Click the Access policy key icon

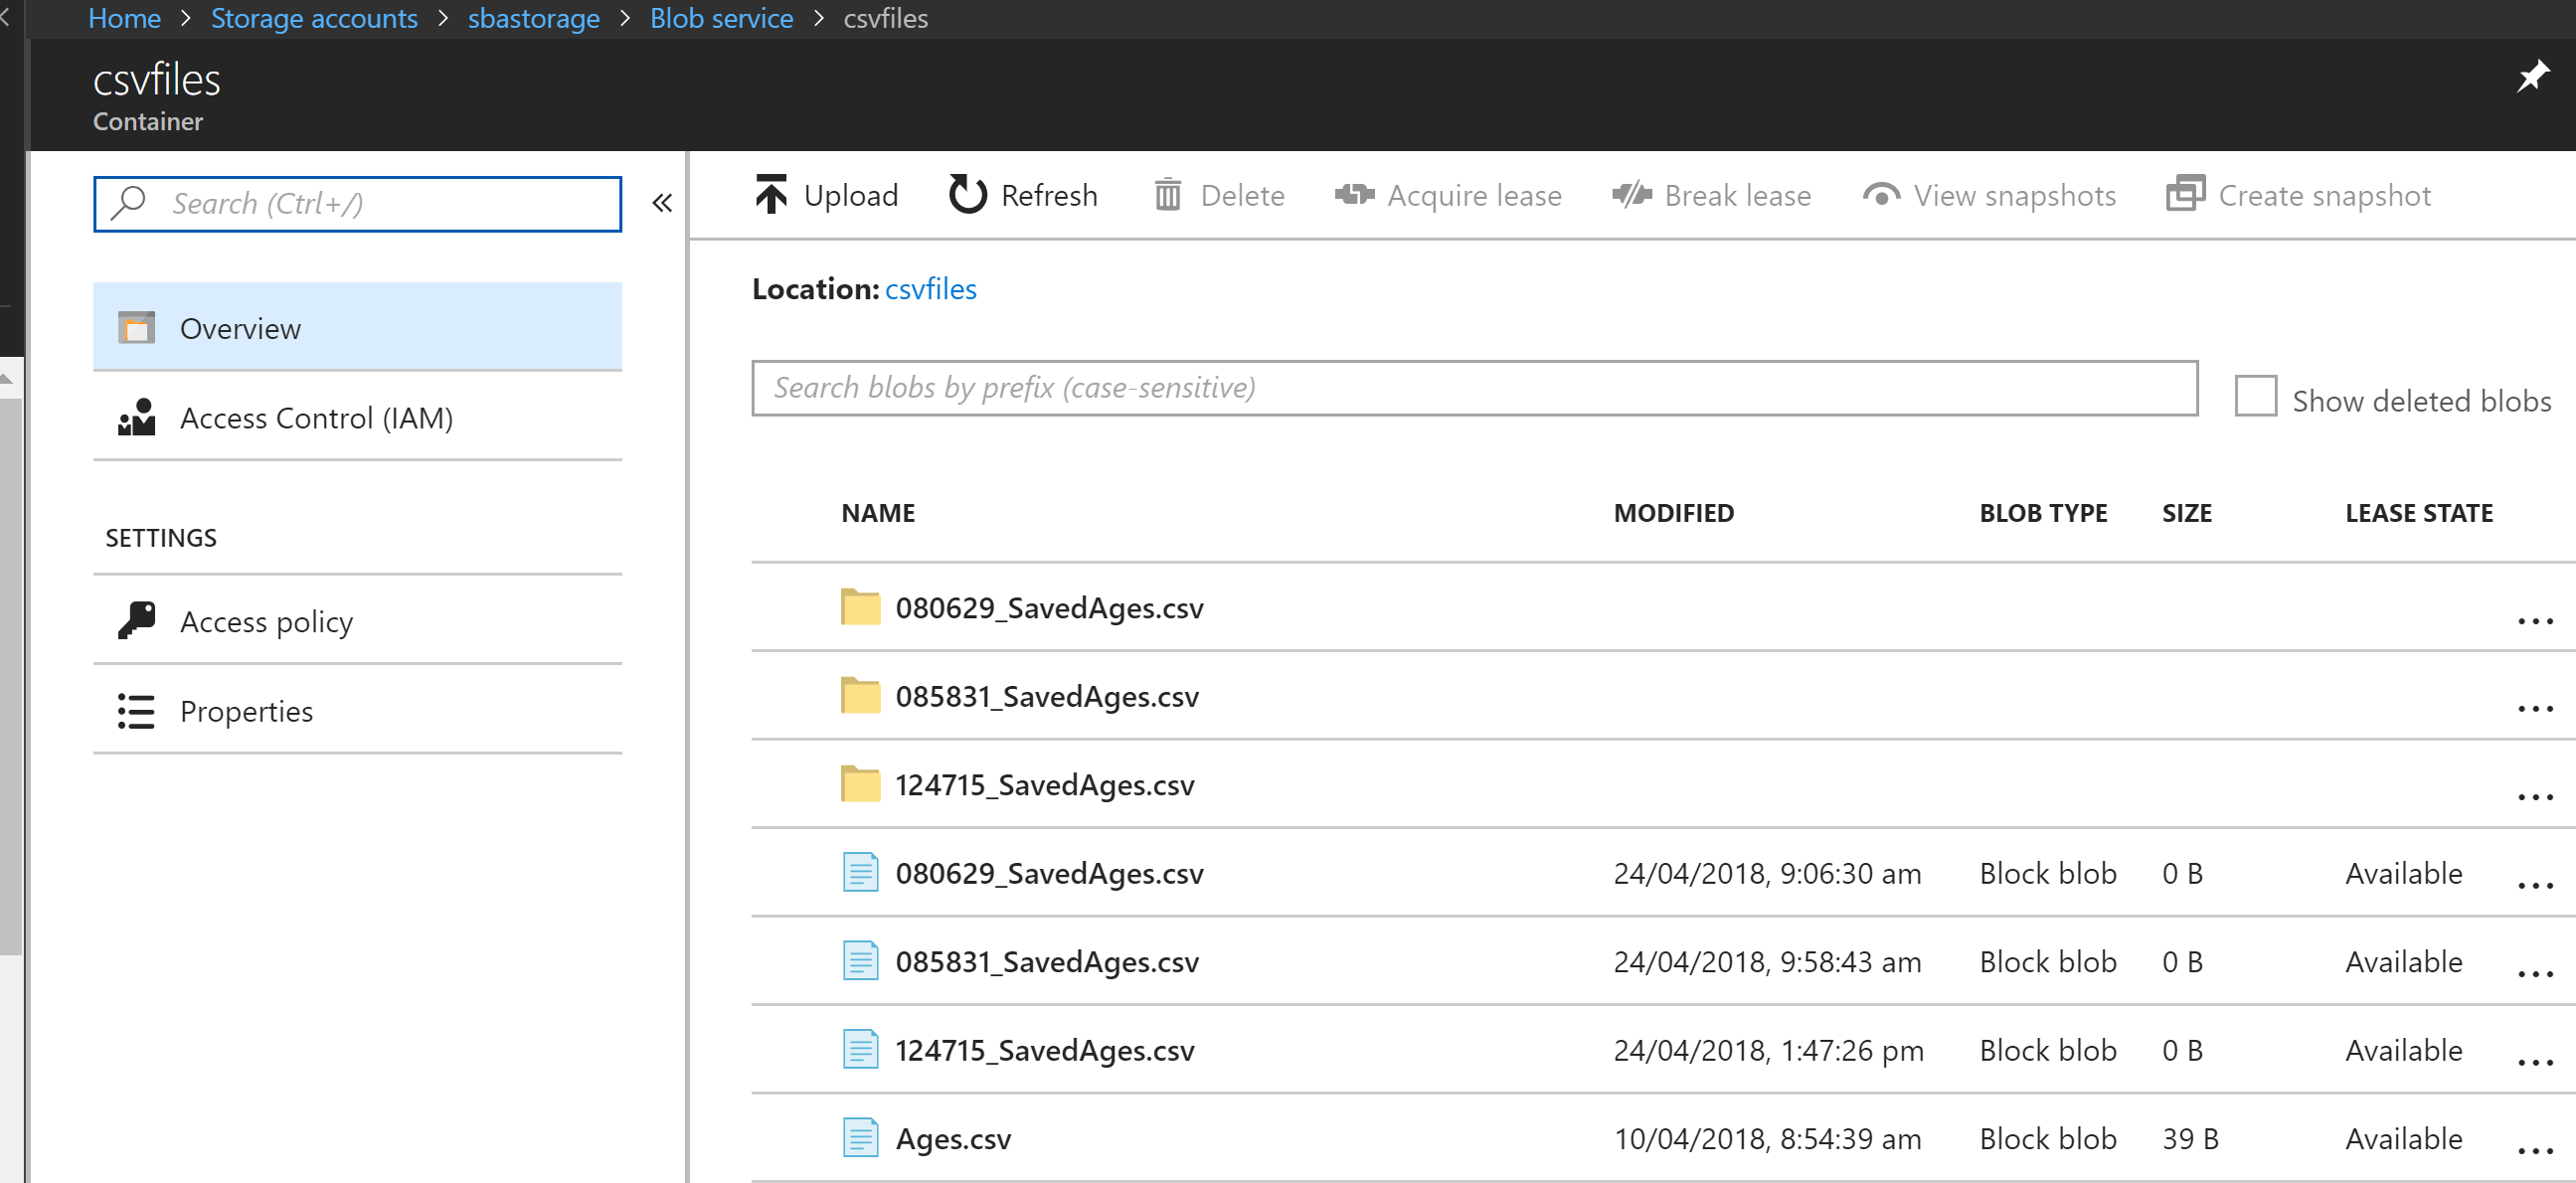click(x=137, y=621)
